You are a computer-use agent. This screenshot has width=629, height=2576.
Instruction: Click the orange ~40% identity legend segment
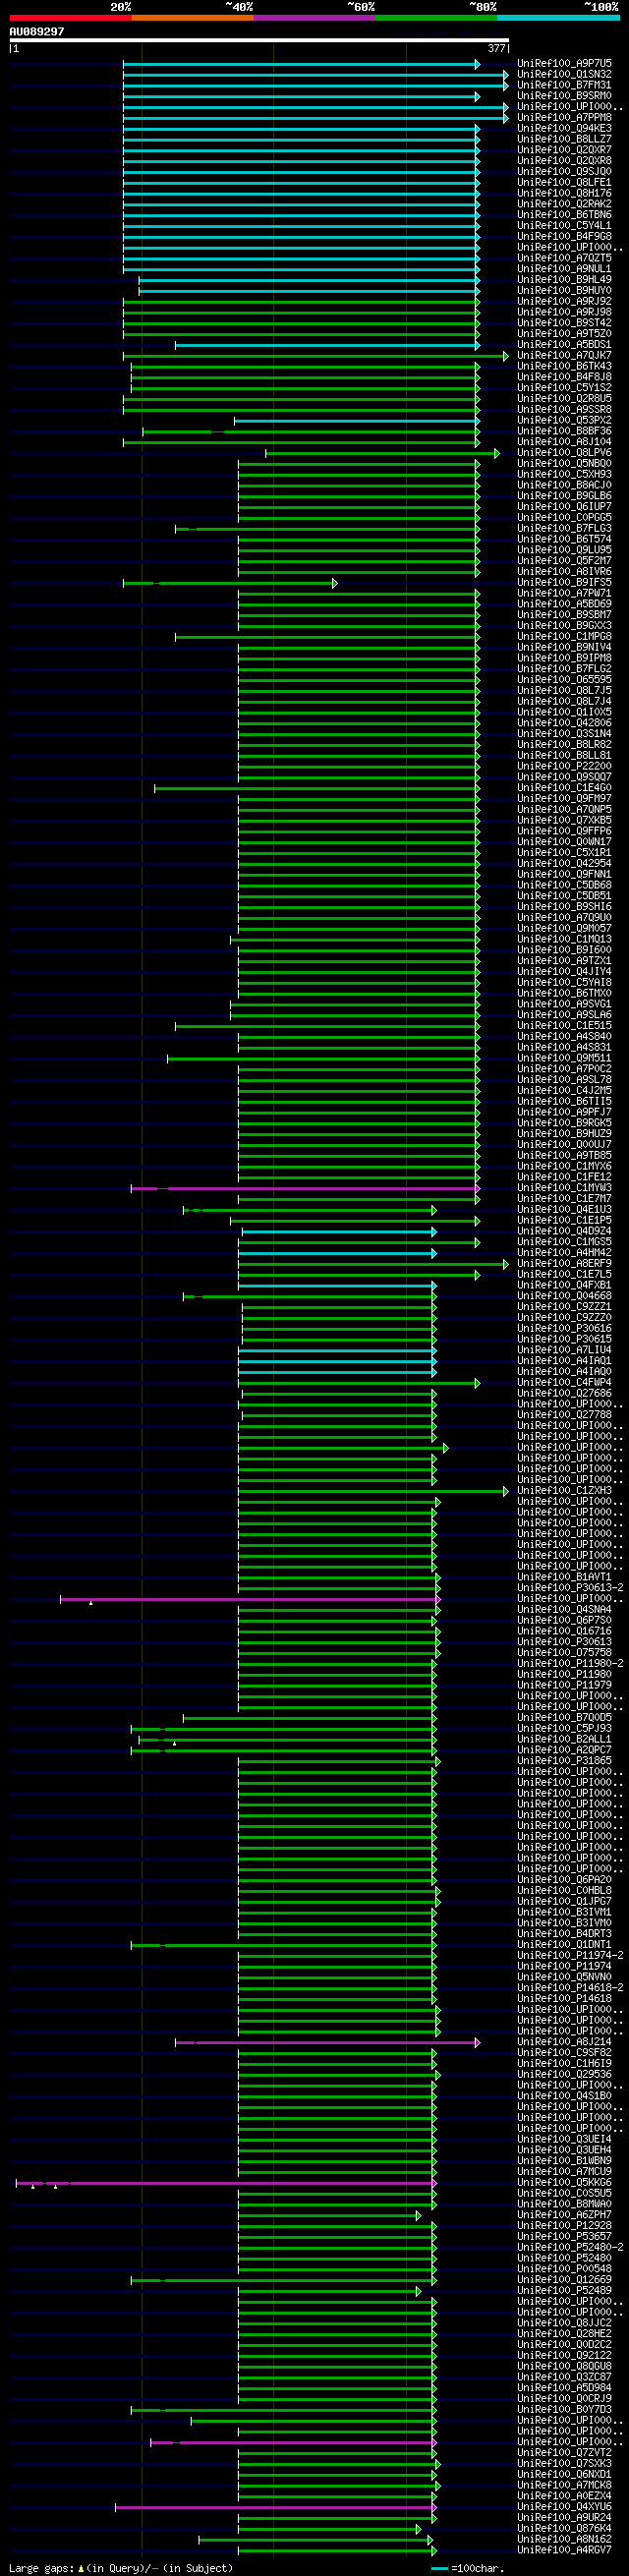192,17
